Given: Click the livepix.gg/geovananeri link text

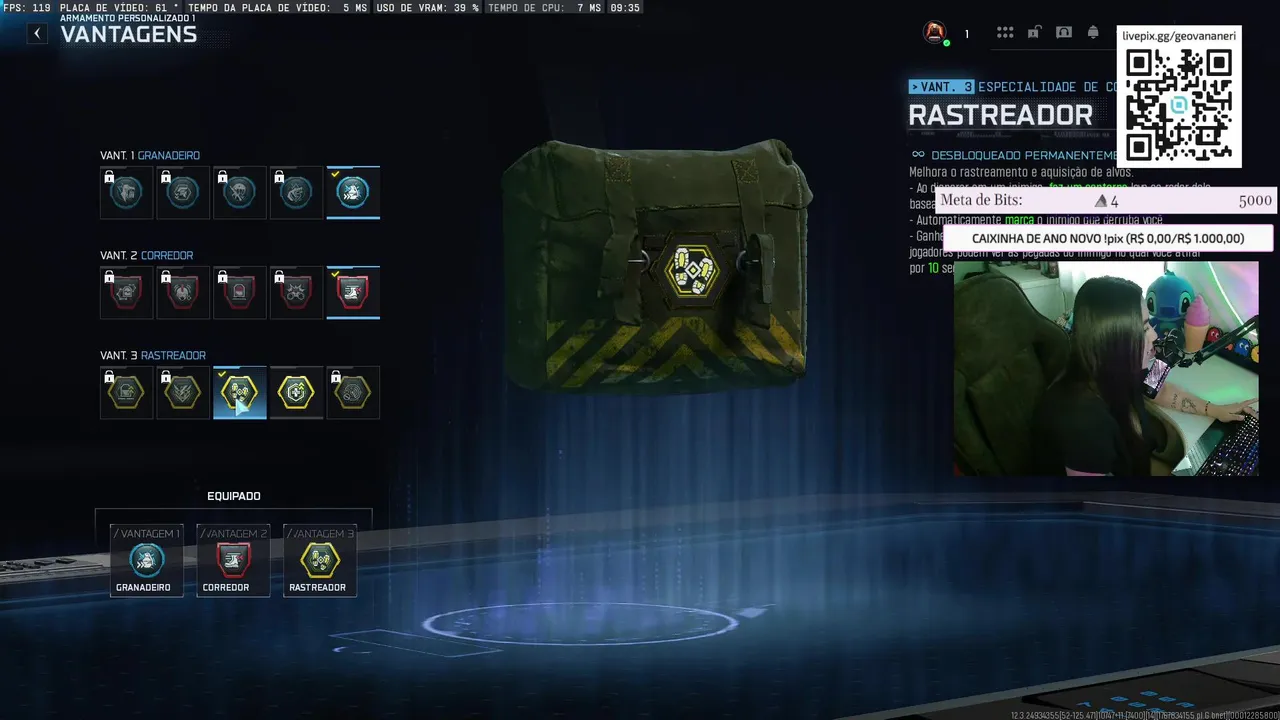Looking at the screenshot, I should 1179,36.
